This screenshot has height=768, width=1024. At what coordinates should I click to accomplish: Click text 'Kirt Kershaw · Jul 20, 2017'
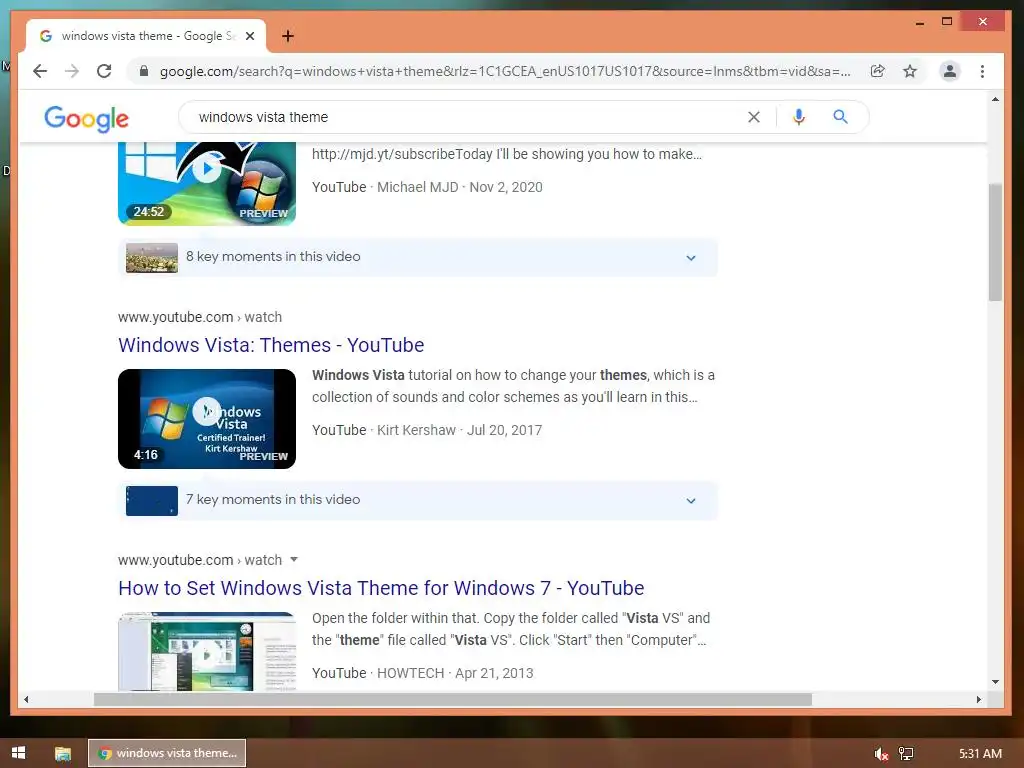tap(460, 430)
